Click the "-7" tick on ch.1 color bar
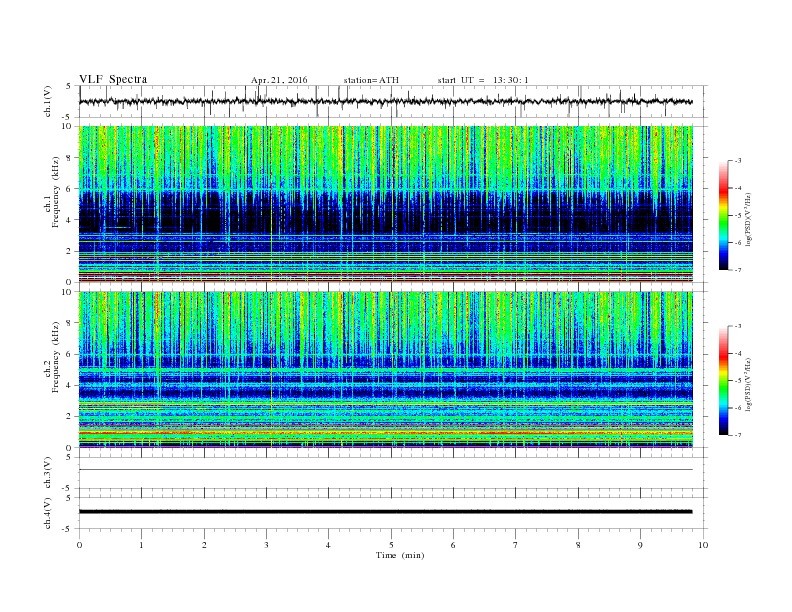 point(738,270)
